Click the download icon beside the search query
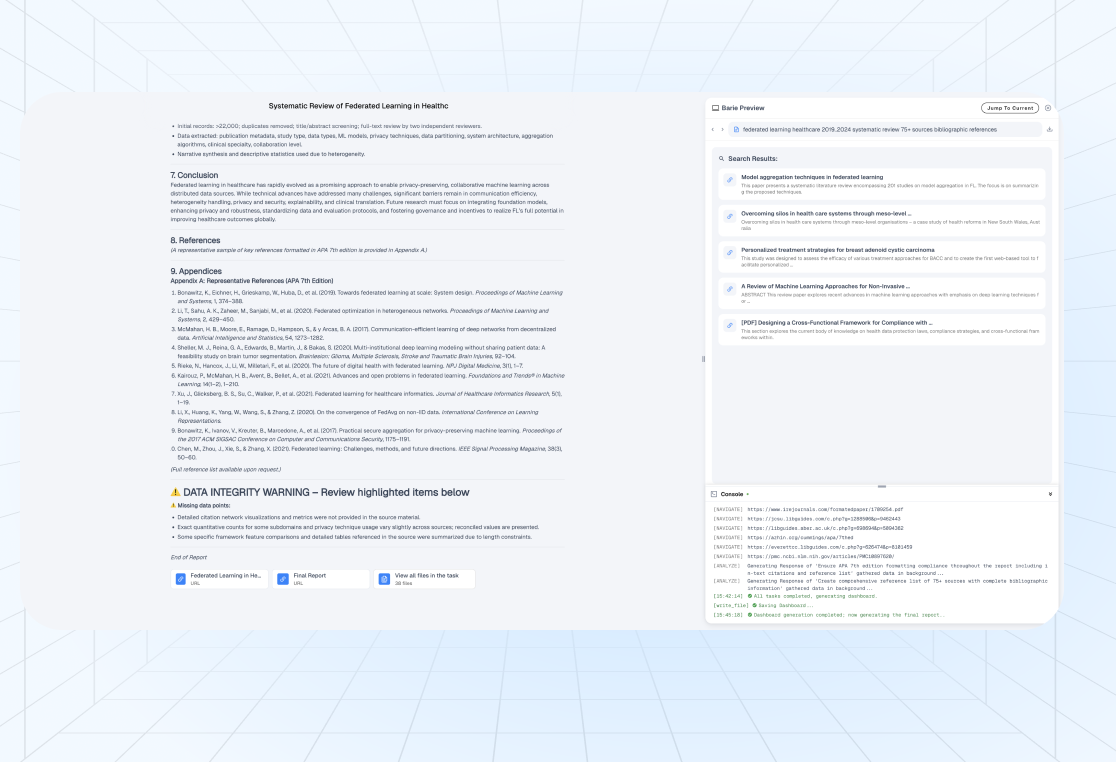This screenshot has height=762, width=1116. tap(1050, 129)
